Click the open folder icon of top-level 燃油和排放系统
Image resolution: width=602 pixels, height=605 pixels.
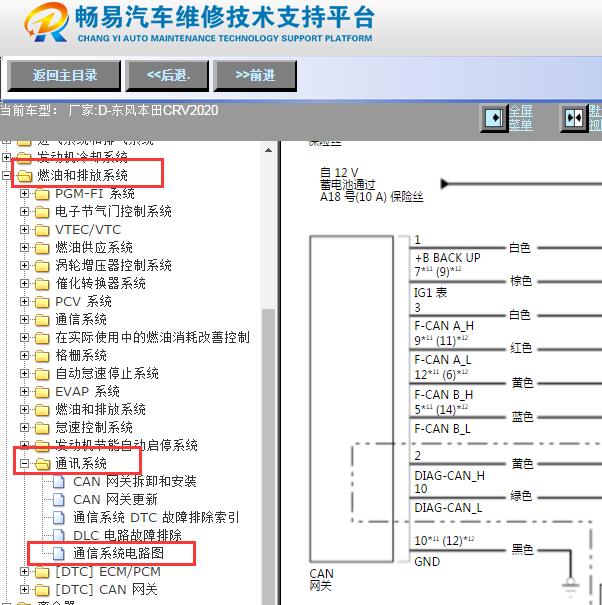pyautogui.click(x=24, y=176)
